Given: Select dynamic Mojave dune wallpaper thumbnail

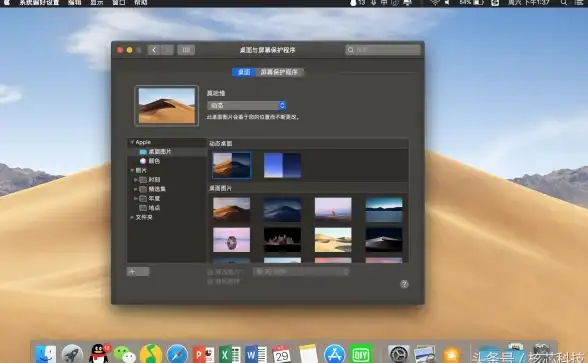Looking at the screenshot, I should tap(231, 165).
